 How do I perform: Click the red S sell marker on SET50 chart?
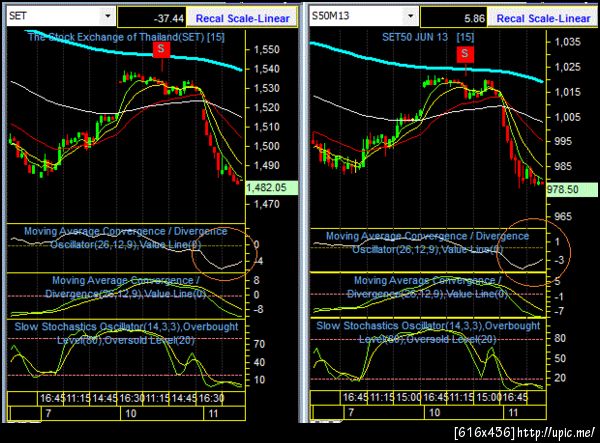tap(465, 54)
